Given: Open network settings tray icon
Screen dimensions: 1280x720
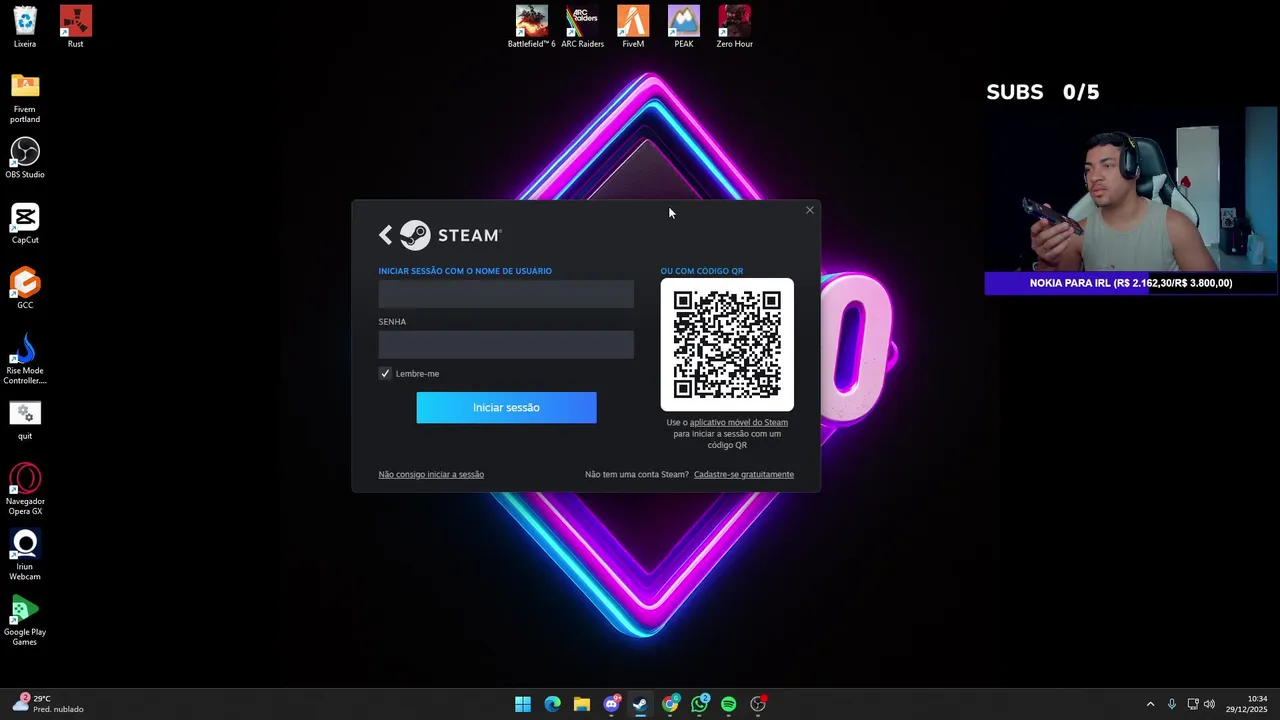Looking at the screenshot, I should 1193,704.
